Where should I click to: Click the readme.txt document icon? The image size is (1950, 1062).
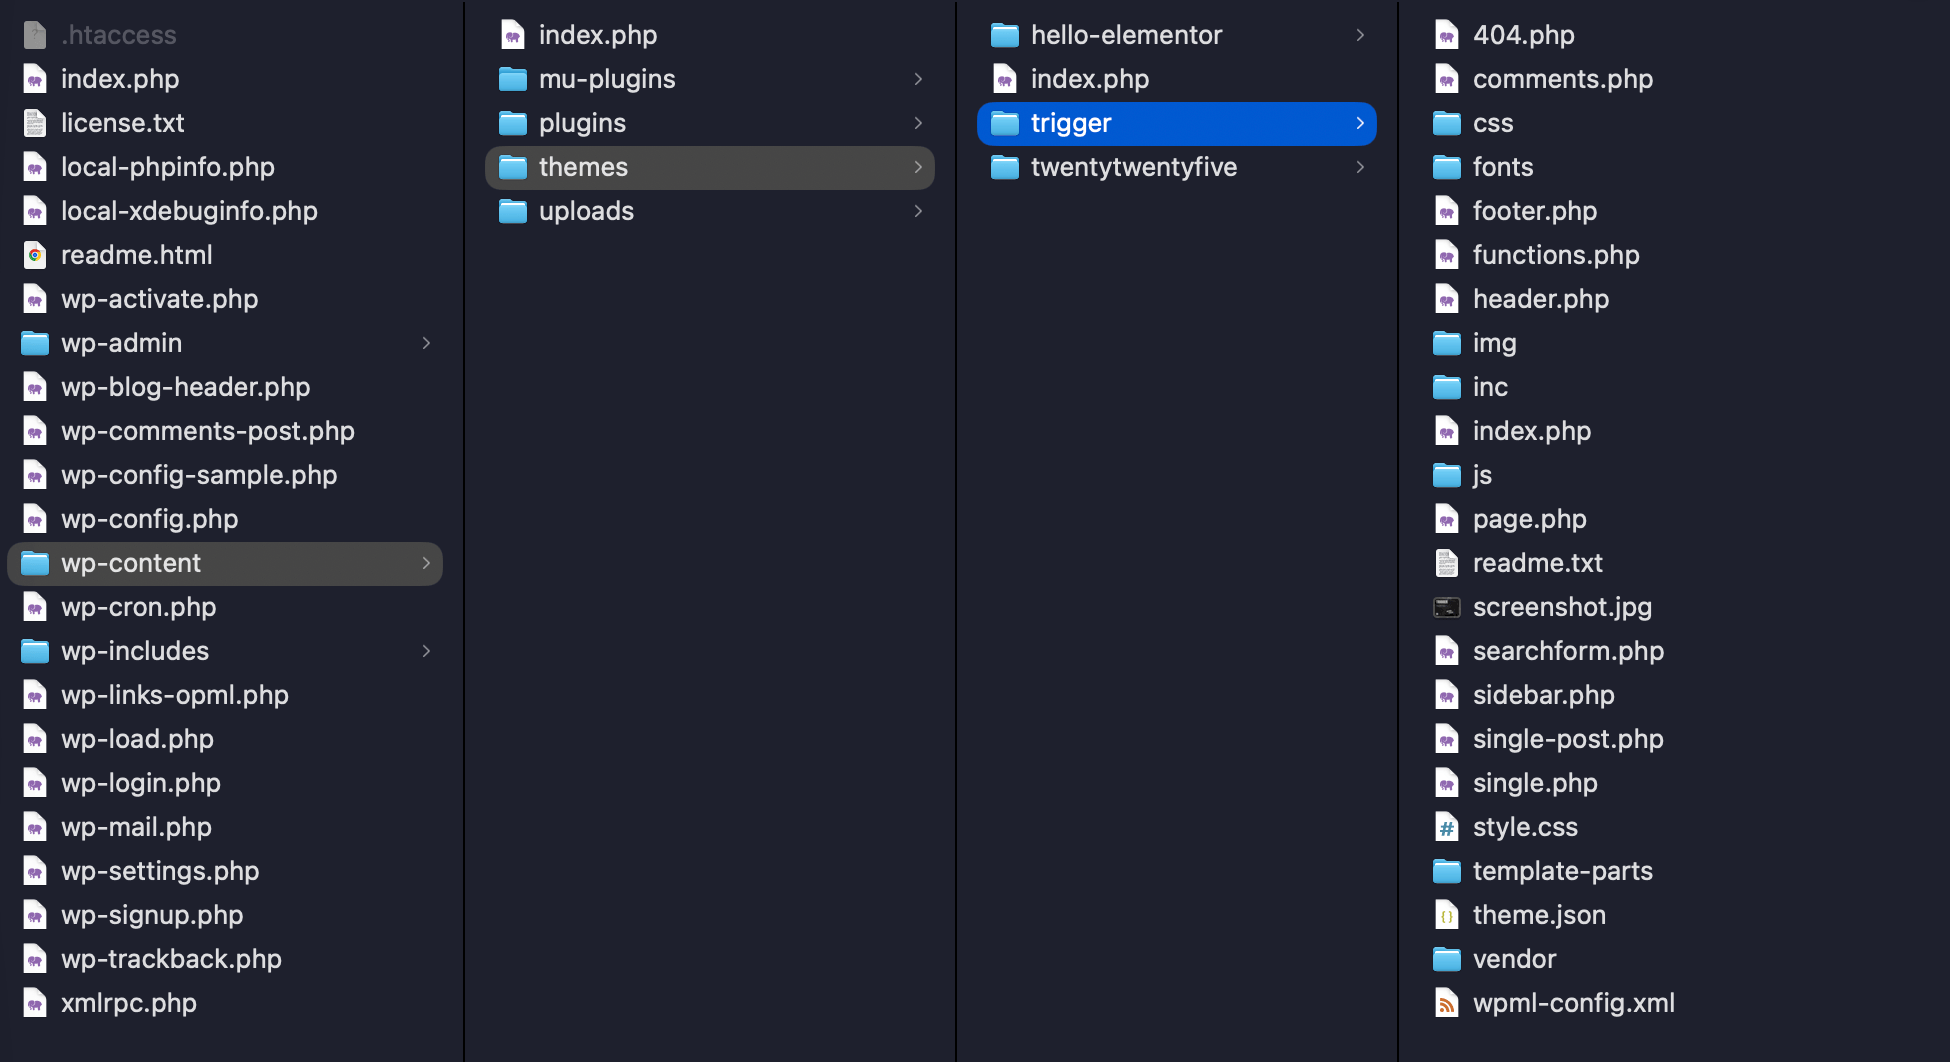1447,563
